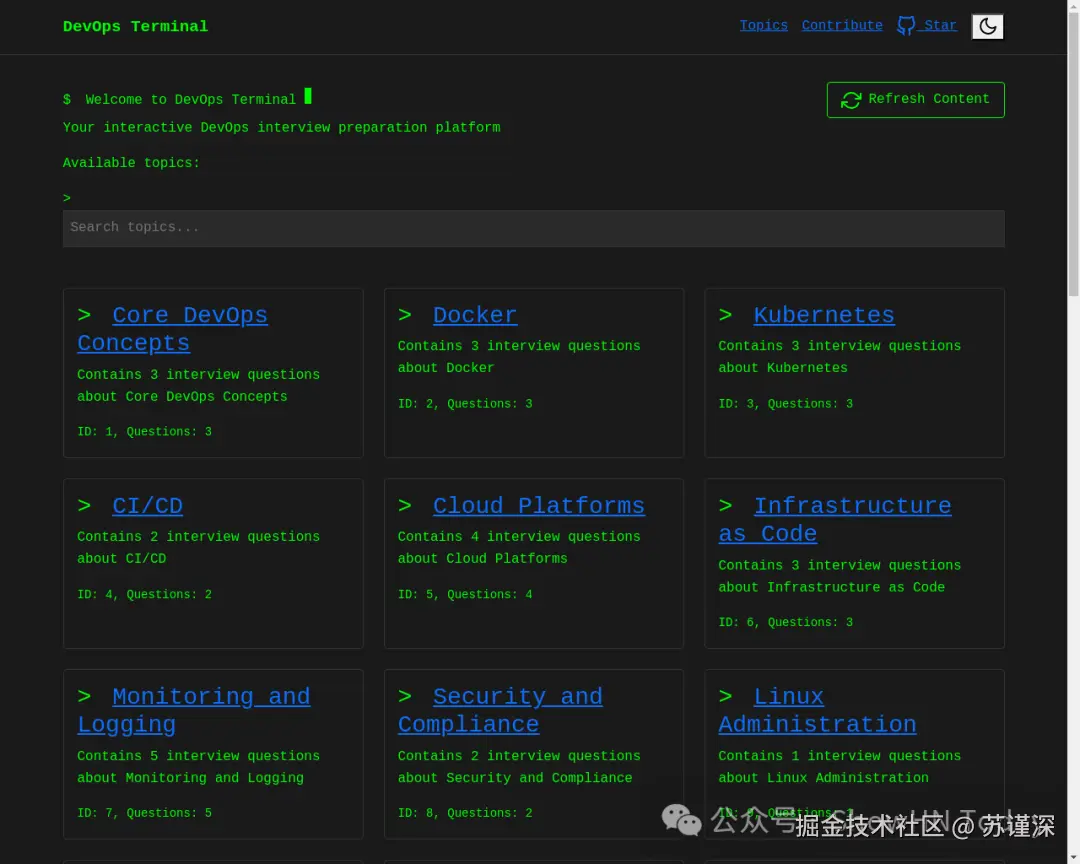Image resolution: width=1080 pixels, height=864 pixels.
Task: Open the Cloud Platforms topic link
Action: [x=539, y=506]
